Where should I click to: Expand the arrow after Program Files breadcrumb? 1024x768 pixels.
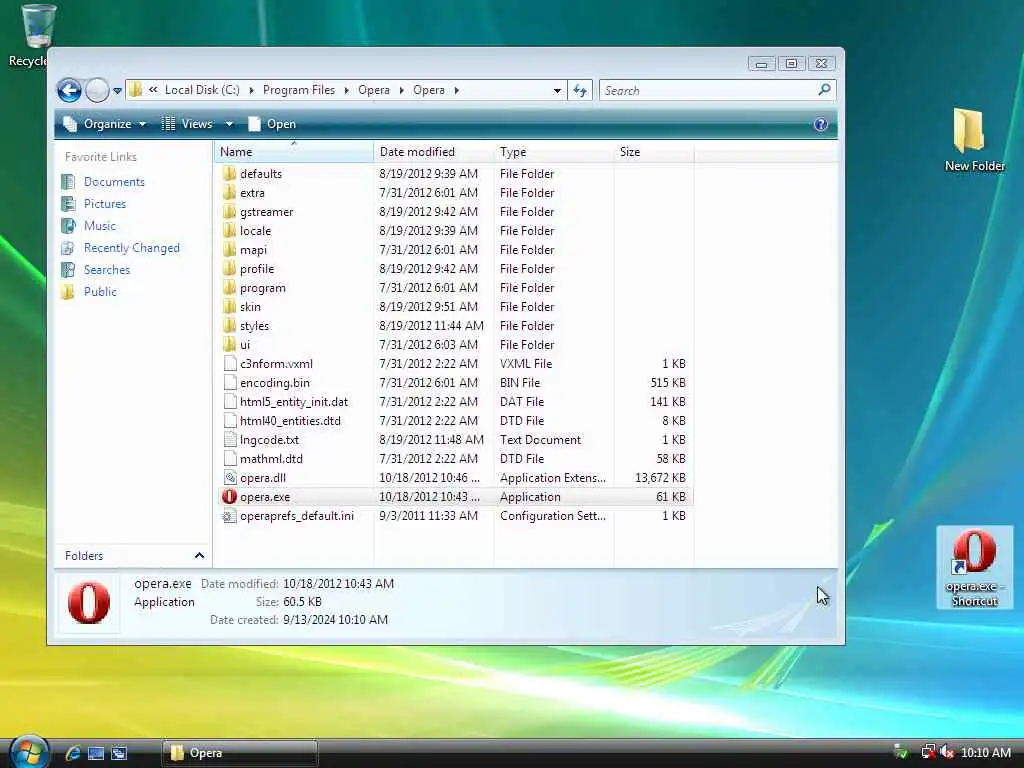pos(346,90)
